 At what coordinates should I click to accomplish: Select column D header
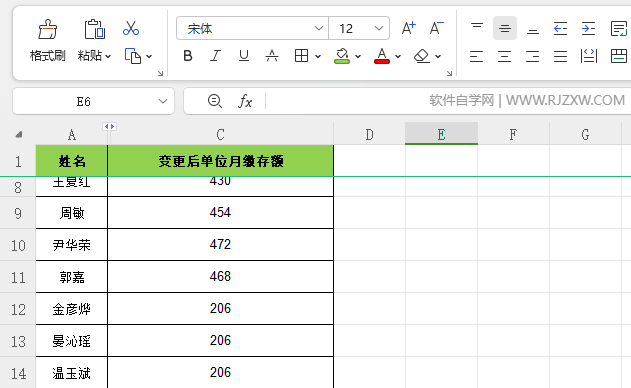coord(369,134)
